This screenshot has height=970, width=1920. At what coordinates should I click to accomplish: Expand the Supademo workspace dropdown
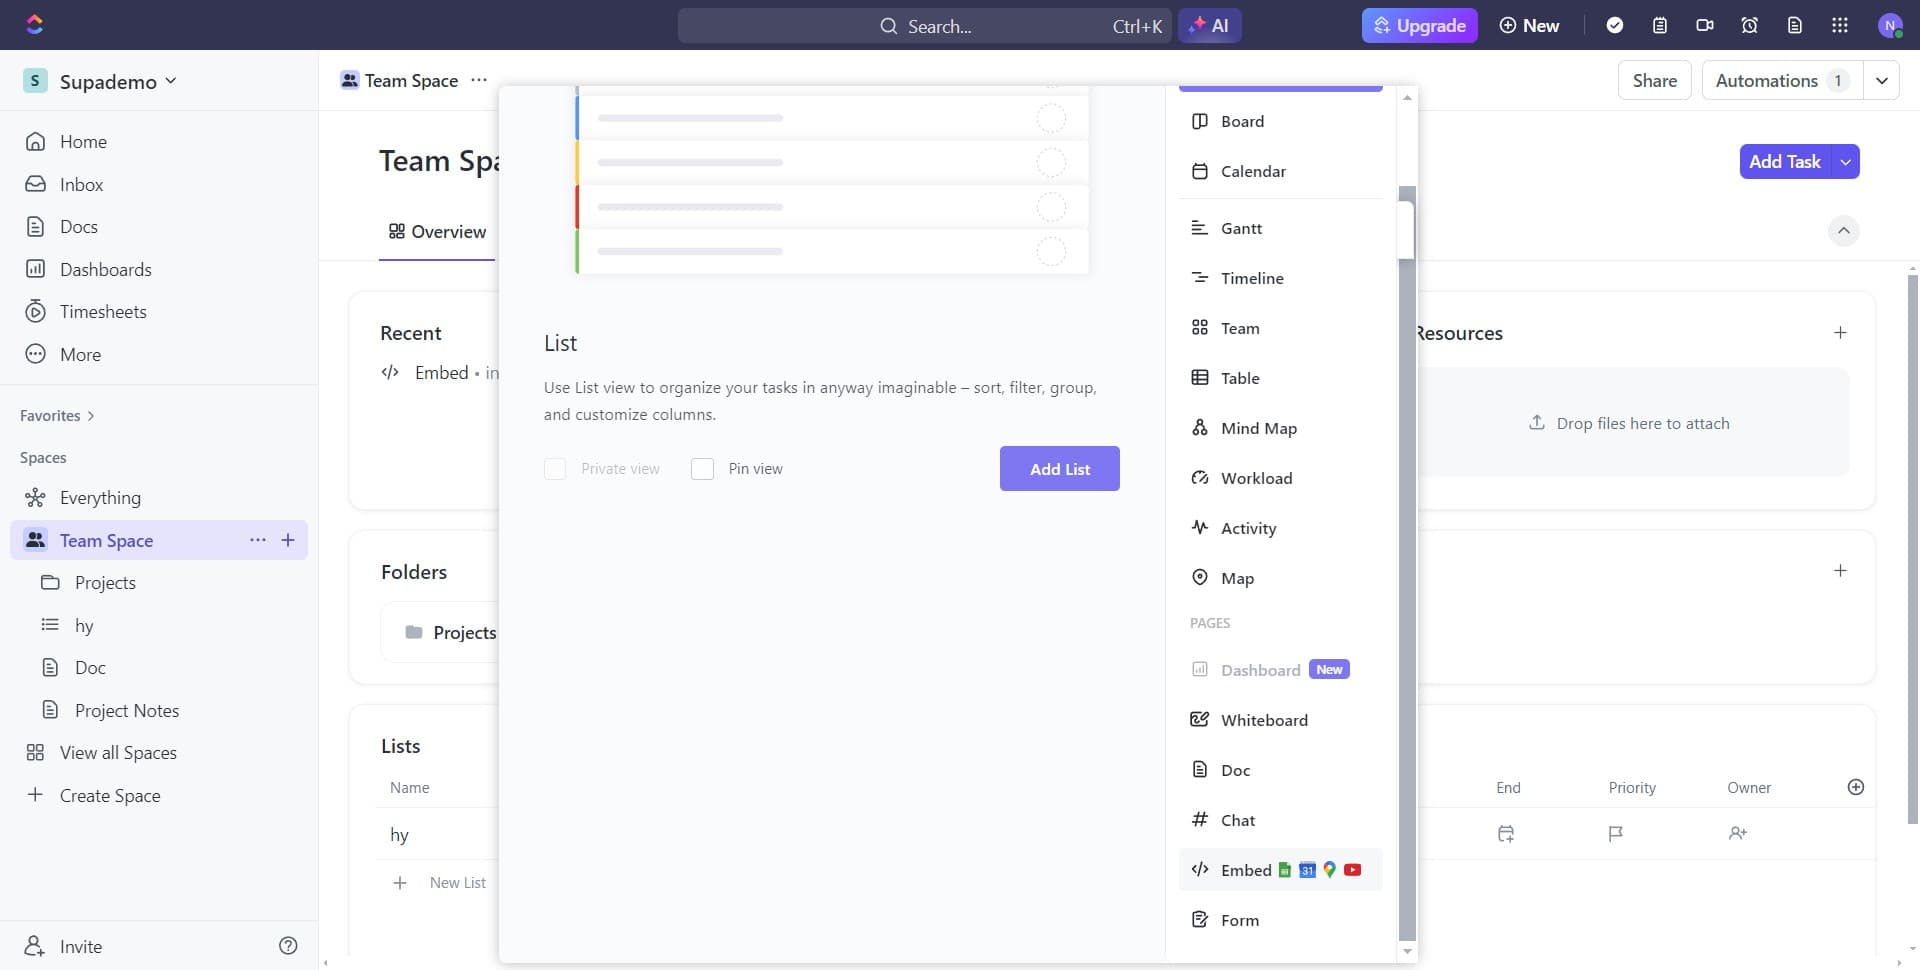(x=171, y=81)
